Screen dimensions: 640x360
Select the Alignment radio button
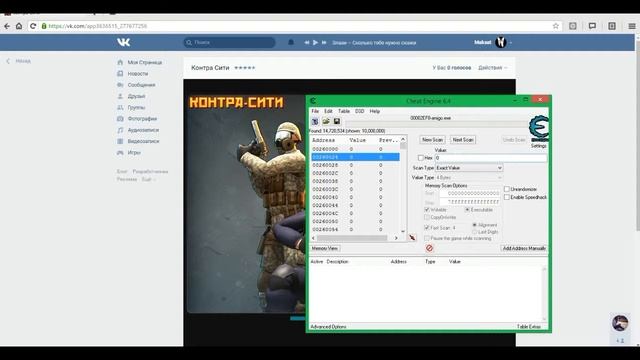[475, 225]
